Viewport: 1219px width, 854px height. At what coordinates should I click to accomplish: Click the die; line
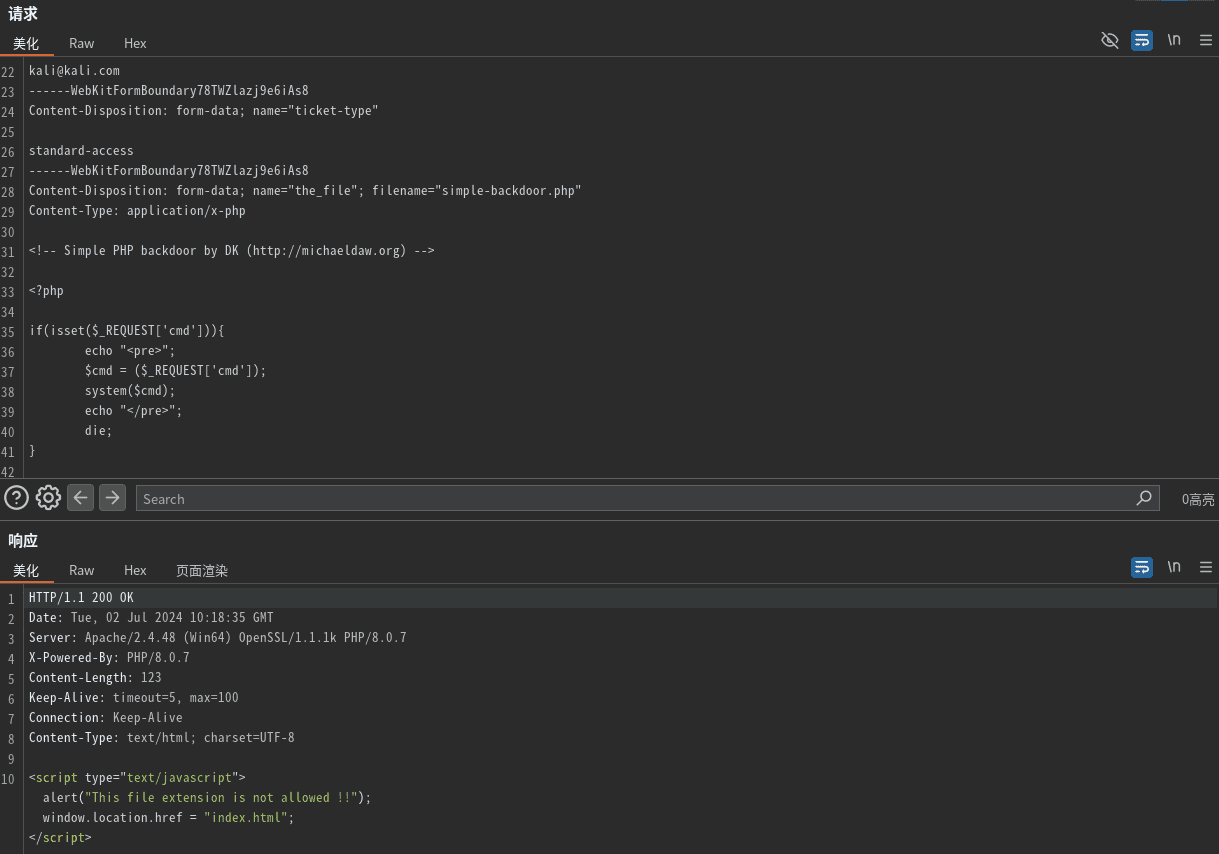pyautogui.click(x=99, y=431)
